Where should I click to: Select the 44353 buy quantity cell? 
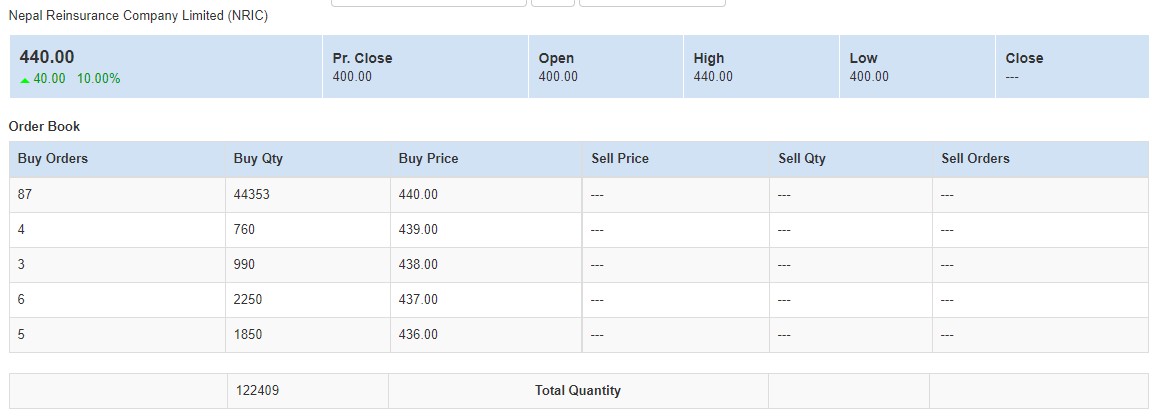click(x=308, y=195)
